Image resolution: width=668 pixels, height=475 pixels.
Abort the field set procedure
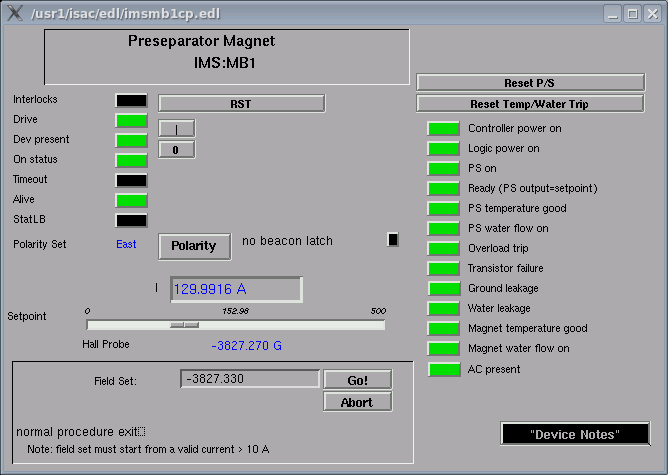pyautogui.click(x=357, y=402)
